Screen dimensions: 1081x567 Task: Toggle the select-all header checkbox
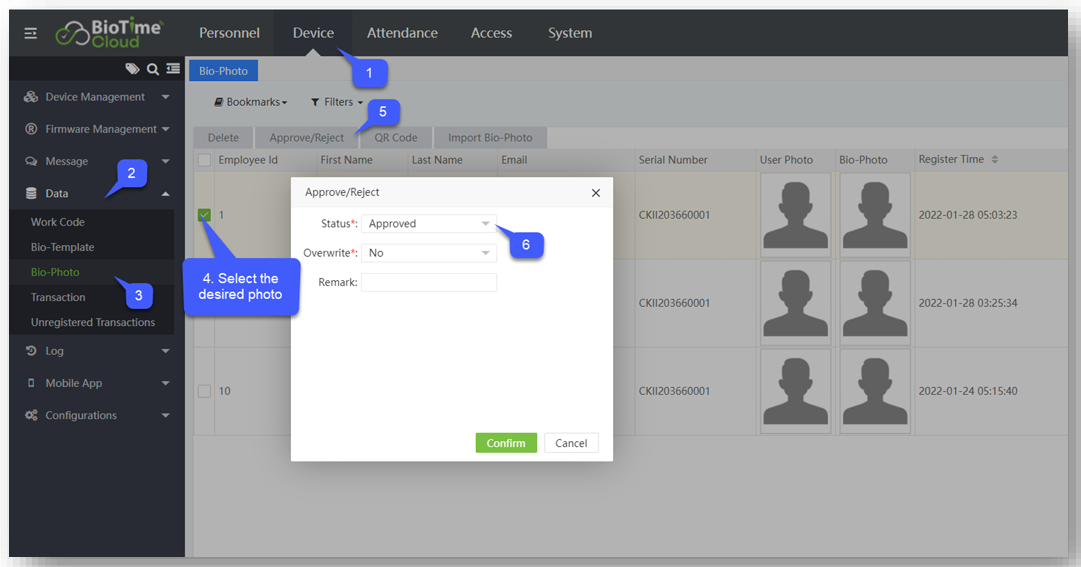204,160
